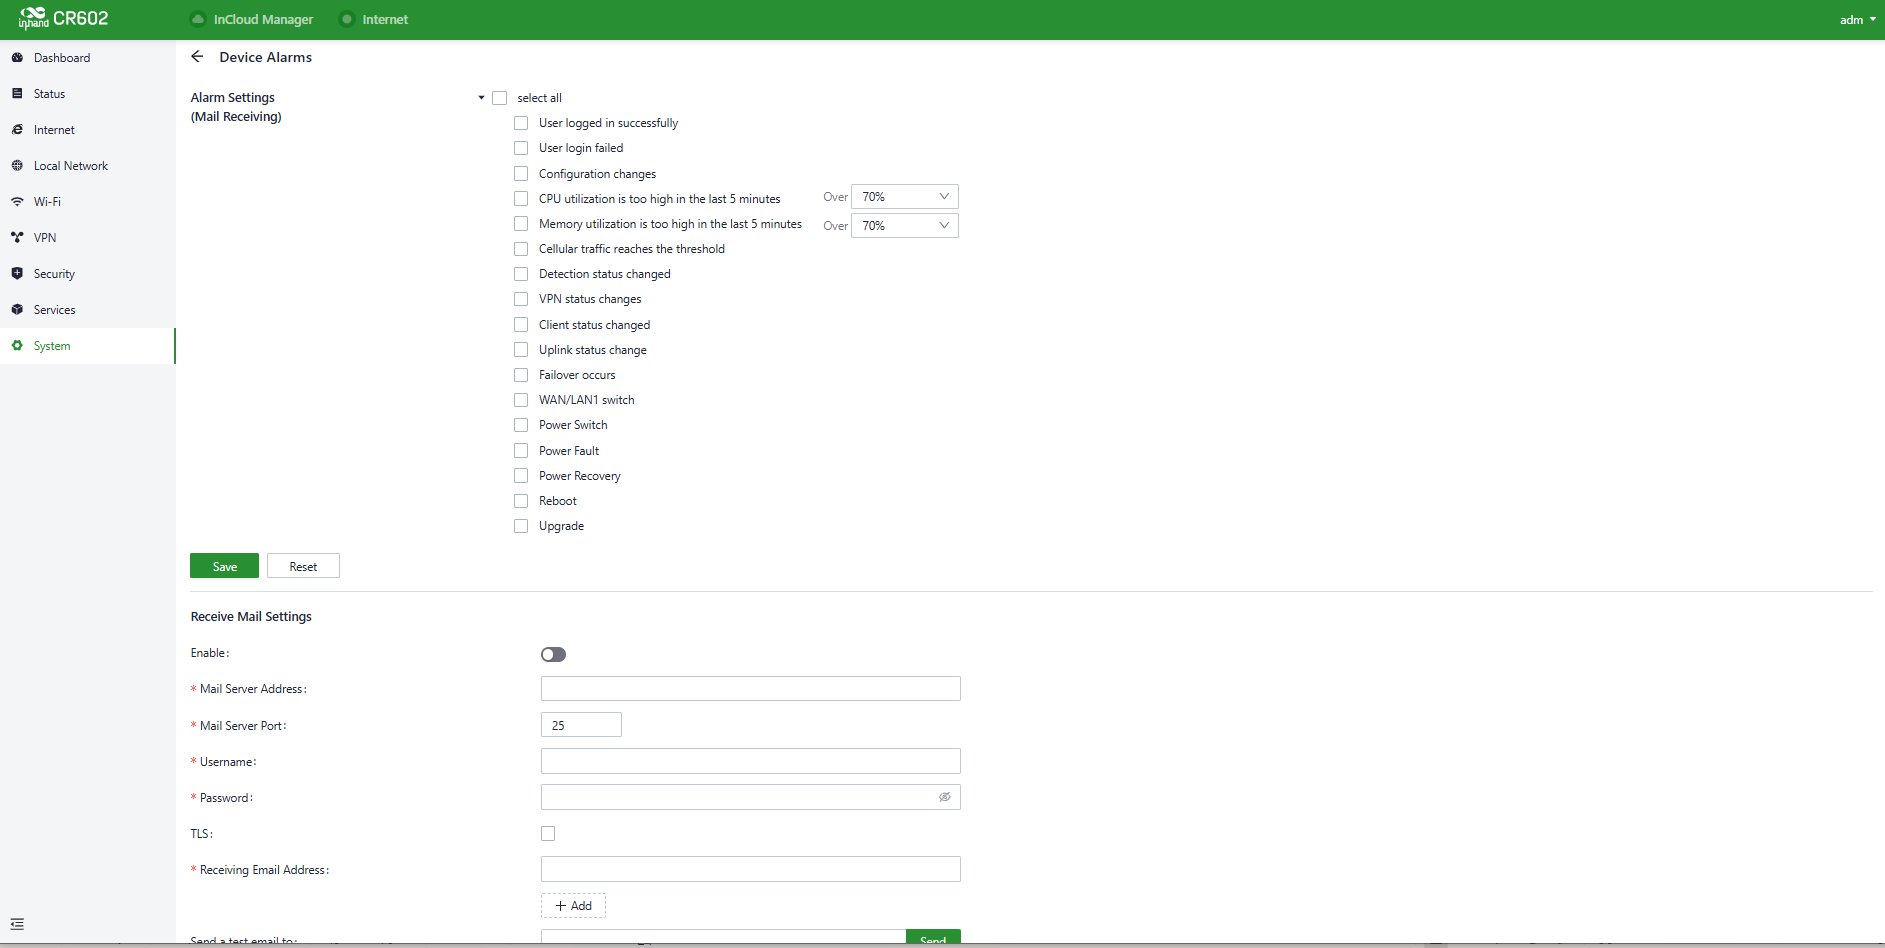Open the Status menu item

[49, 94]
